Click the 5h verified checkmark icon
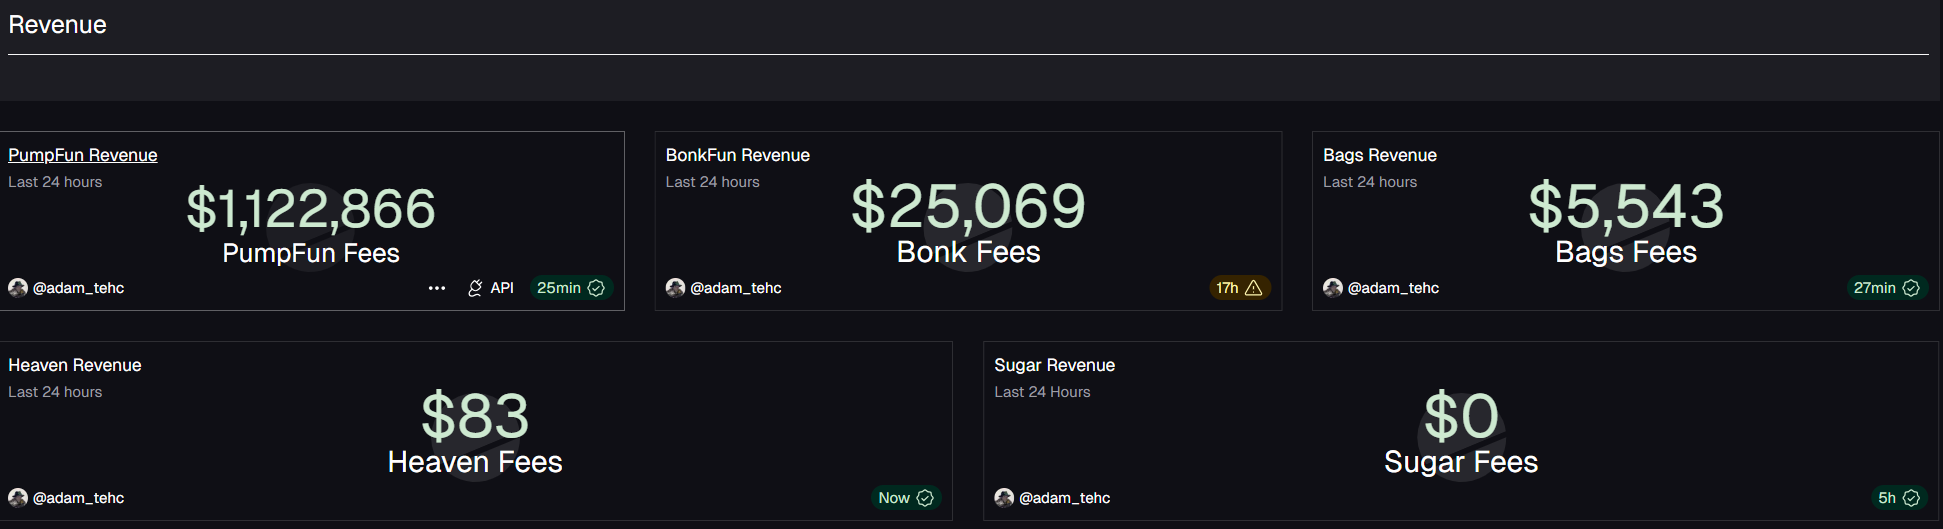1943x529 pixels. 1911,498
